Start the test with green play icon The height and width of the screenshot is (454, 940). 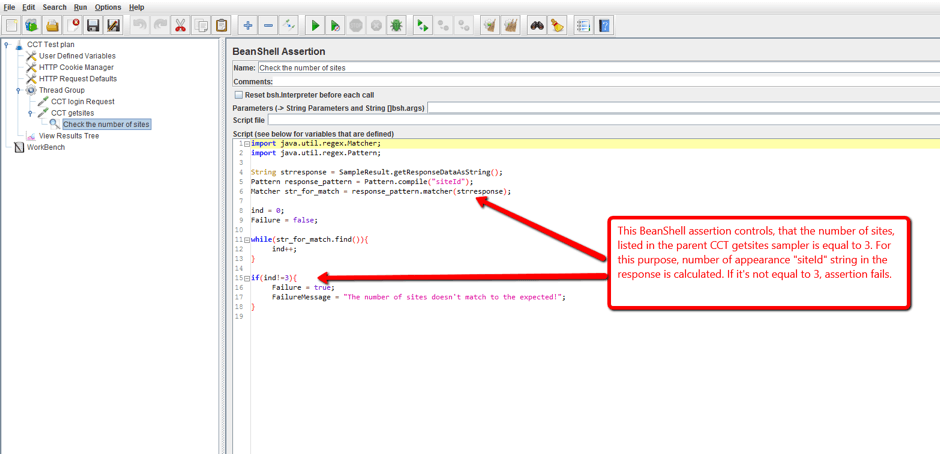point(315,26)
